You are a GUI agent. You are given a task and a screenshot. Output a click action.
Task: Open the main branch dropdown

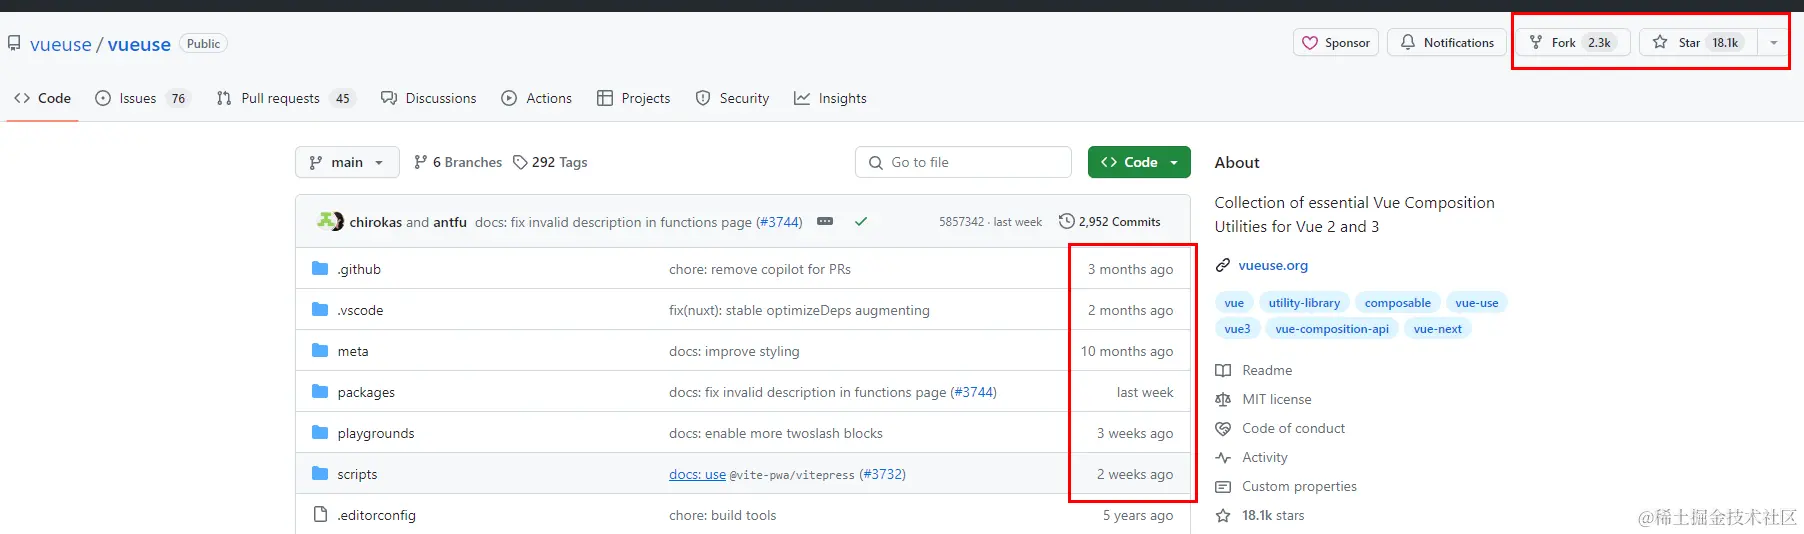click(347, 162)
